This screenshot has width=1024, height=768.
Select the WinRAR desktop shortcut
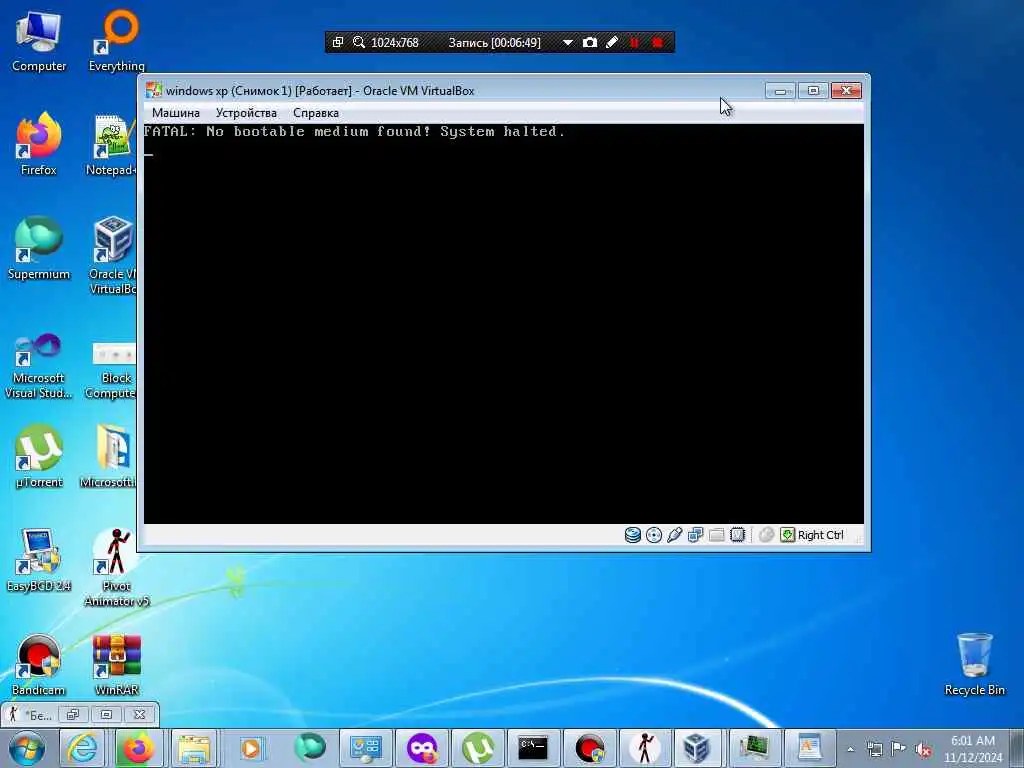[117, 664]
